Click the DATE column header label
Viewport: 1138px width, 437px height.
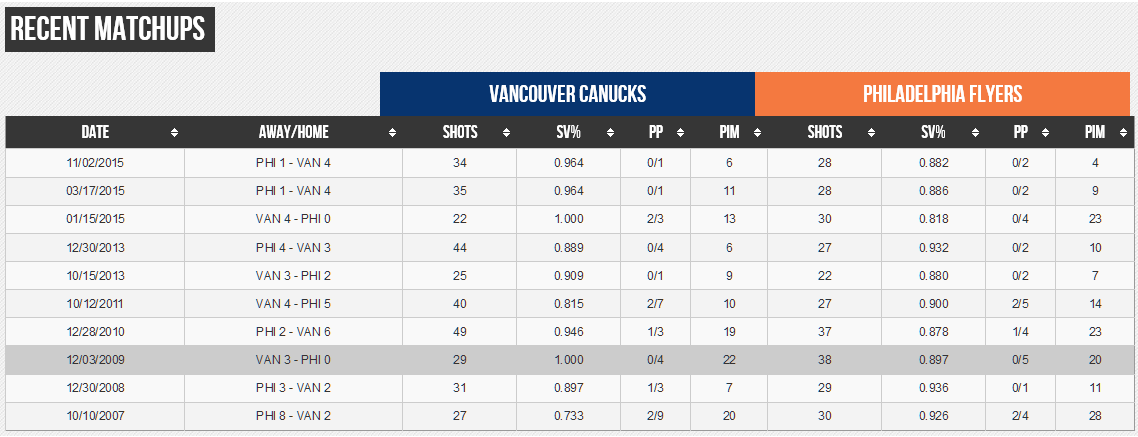click(95, 132)
